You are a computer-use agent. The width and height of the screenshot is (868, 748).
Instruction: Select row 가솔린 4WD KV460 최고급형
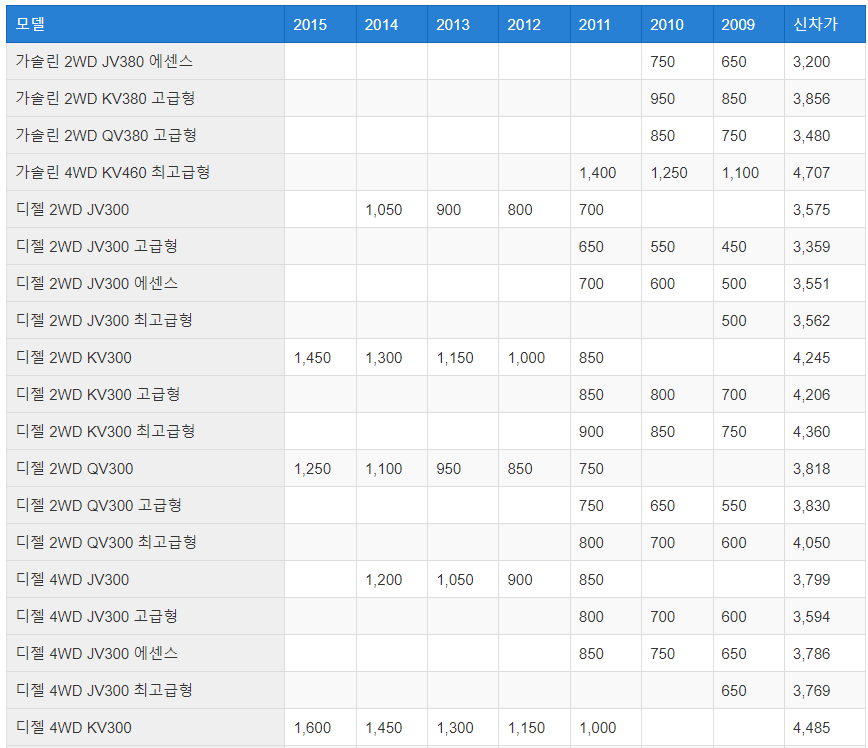tap(436, 173)
